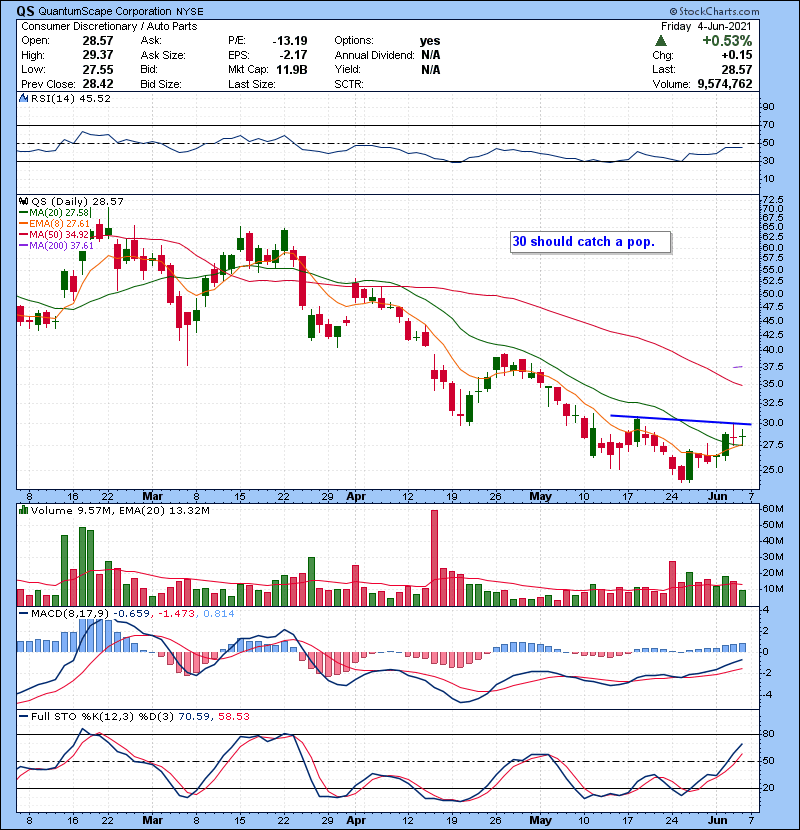Click the RSI panel line-chart icon
Screen dimensions: 800x830
(23, 98)
